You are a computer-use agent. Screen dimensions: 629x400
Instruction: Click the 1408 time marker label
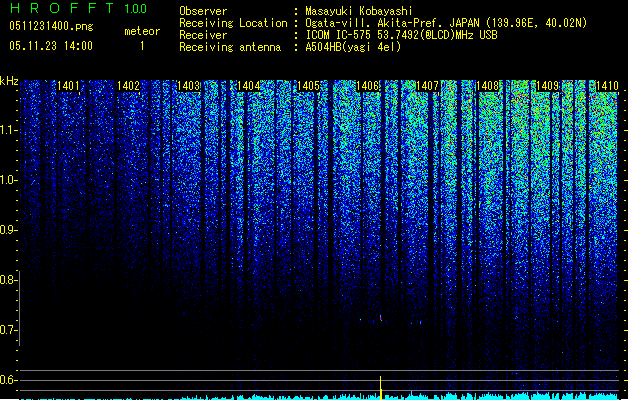pyautogui.click(x=487, y=86)
